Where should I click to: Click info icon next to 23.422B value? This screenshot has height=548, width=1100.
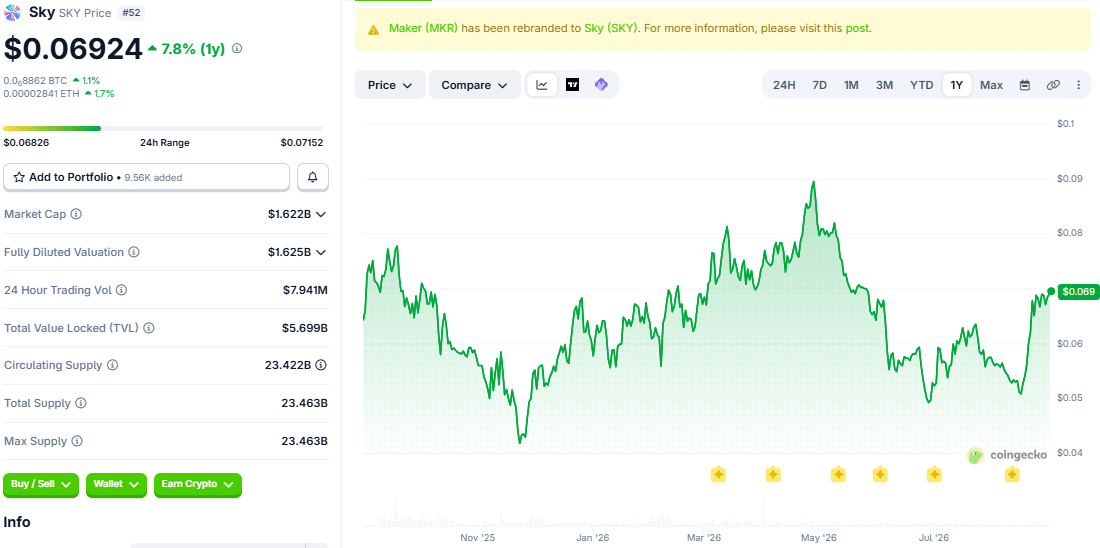[x=321, y=365]
